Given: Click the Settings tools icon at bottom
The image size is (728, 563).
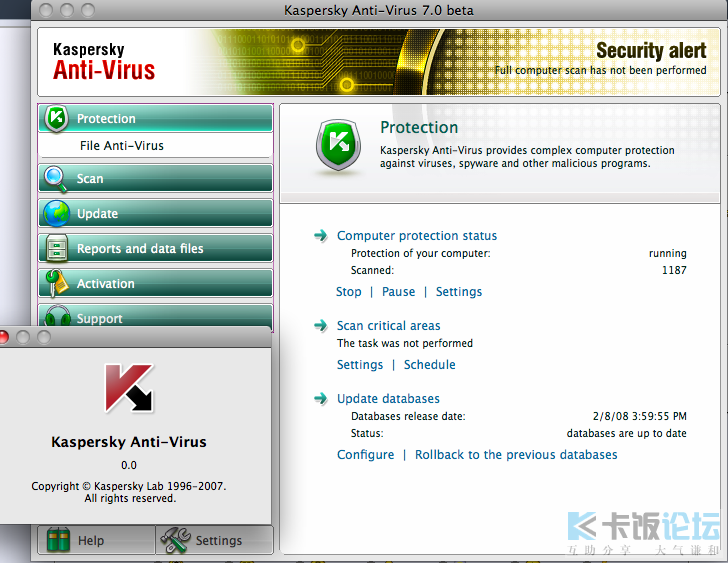Looking at the screenshot, I should [x=175, y=540].
